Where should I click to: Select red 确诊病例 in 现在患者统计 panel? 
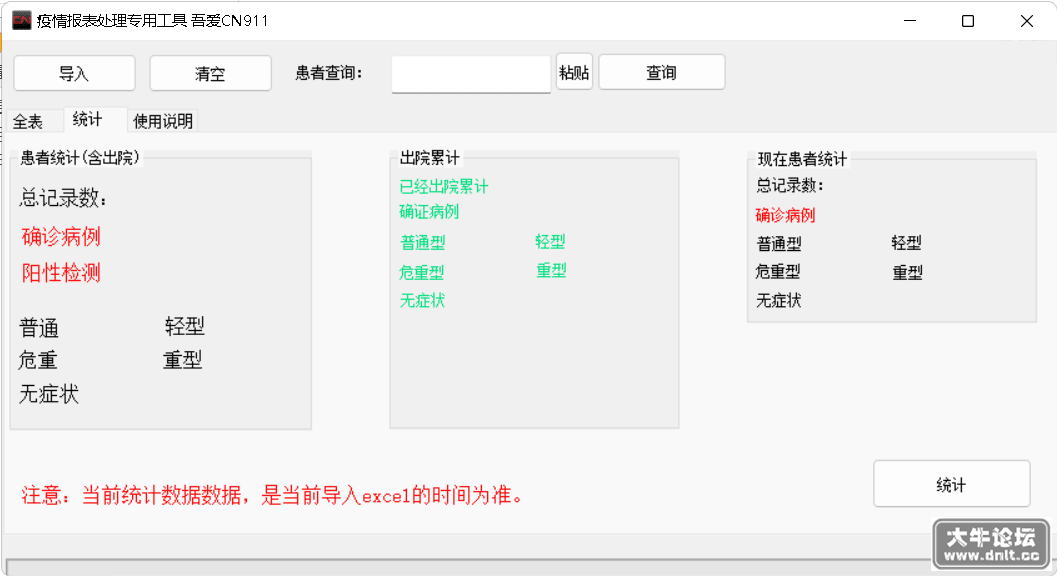point(785,215)
